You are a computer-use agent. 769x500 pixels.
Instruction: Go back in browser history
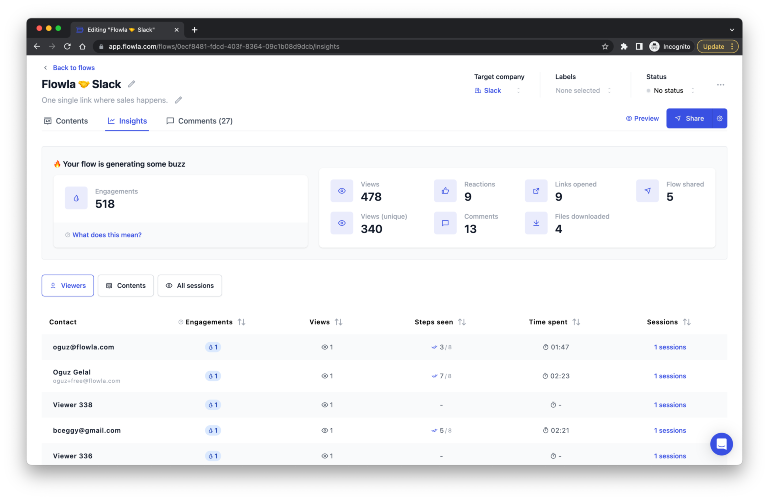(x=37, y=47)
